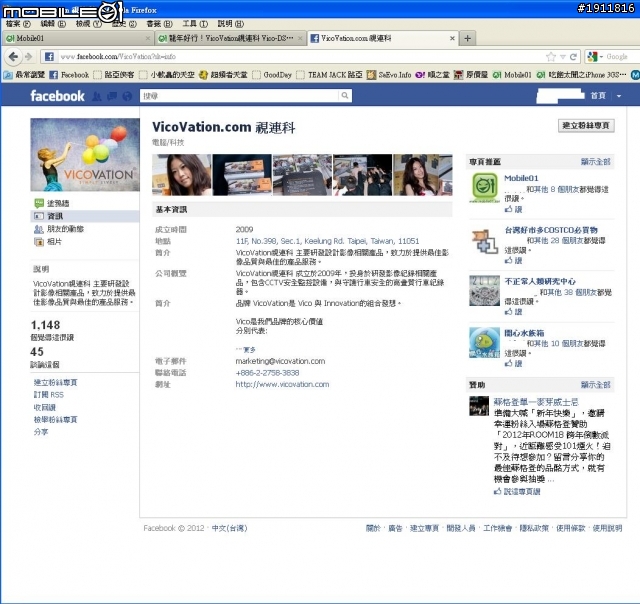The height and width of the screenshot is (604, 640).
Task: Click 訂閱 RSS in the left sidebar
Action: tap(49, 395)
